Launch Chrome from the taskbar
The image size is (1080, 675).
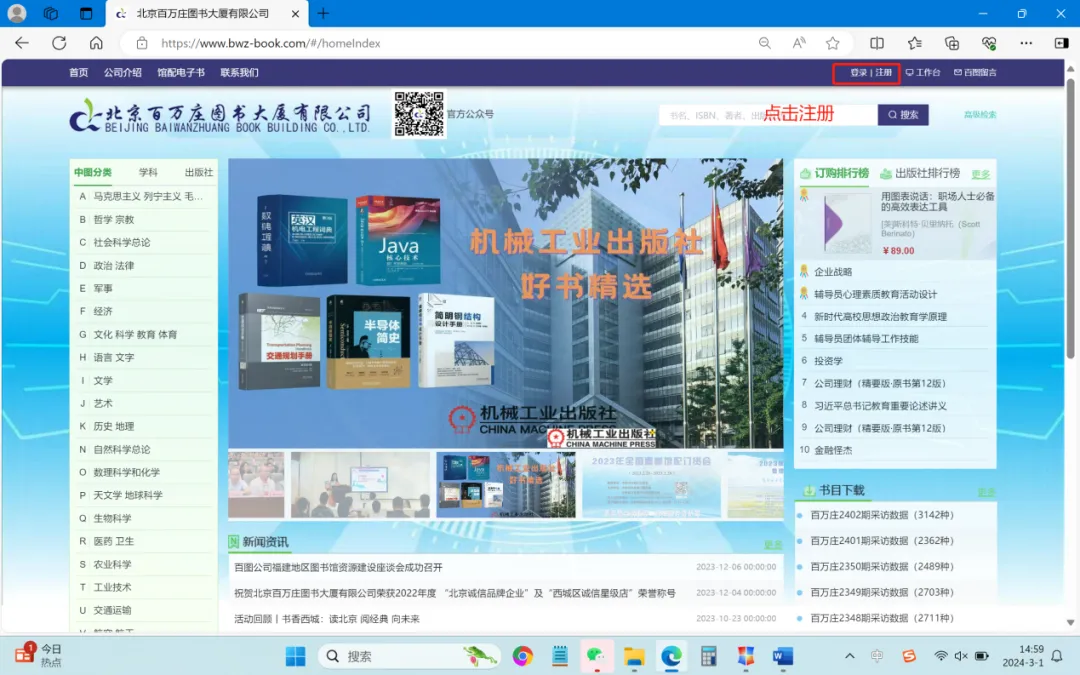click(x=522, y=656)
